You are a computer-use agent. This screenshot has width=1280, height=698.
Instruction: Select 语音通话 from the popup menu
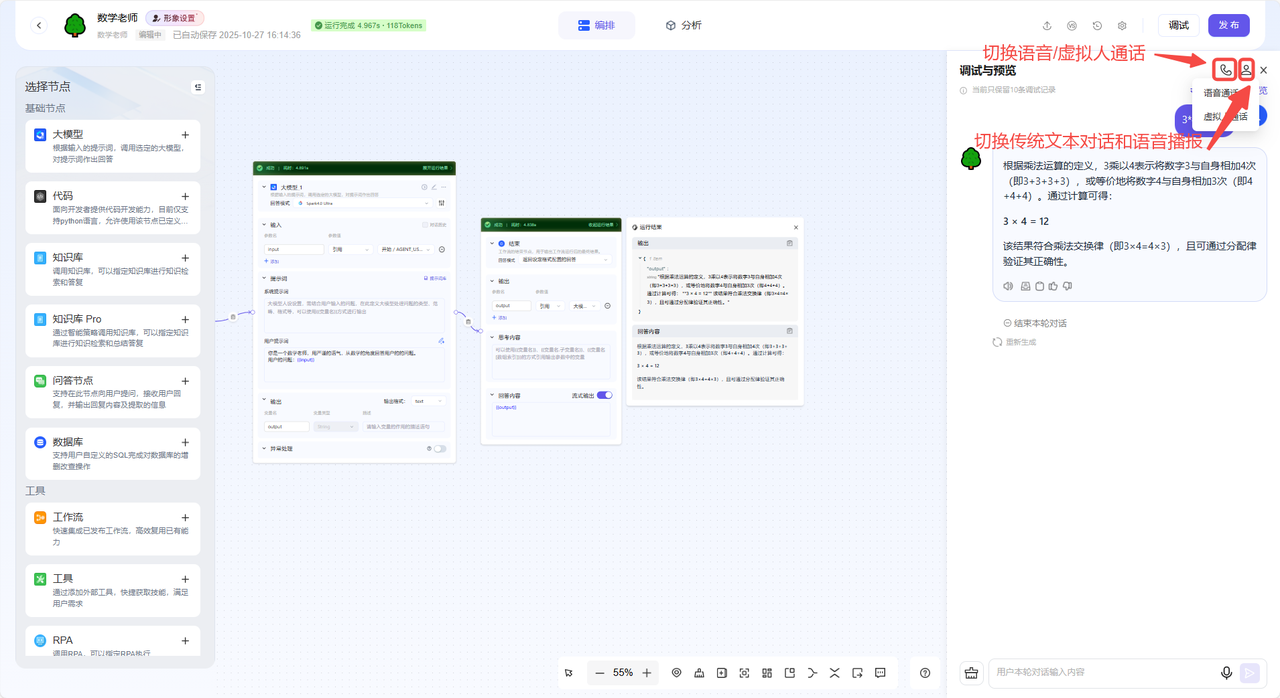tap(1221, 93)
